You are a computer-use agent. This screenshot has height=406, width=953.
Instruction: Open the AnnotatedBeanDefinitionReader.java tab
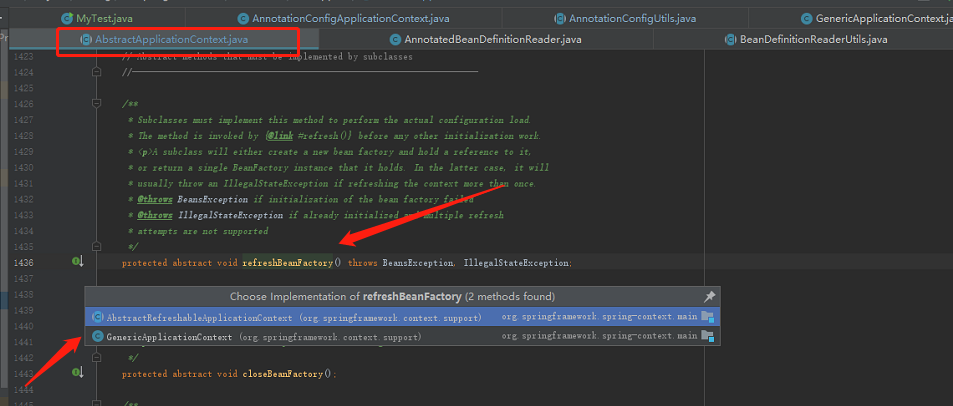(486, 40)
